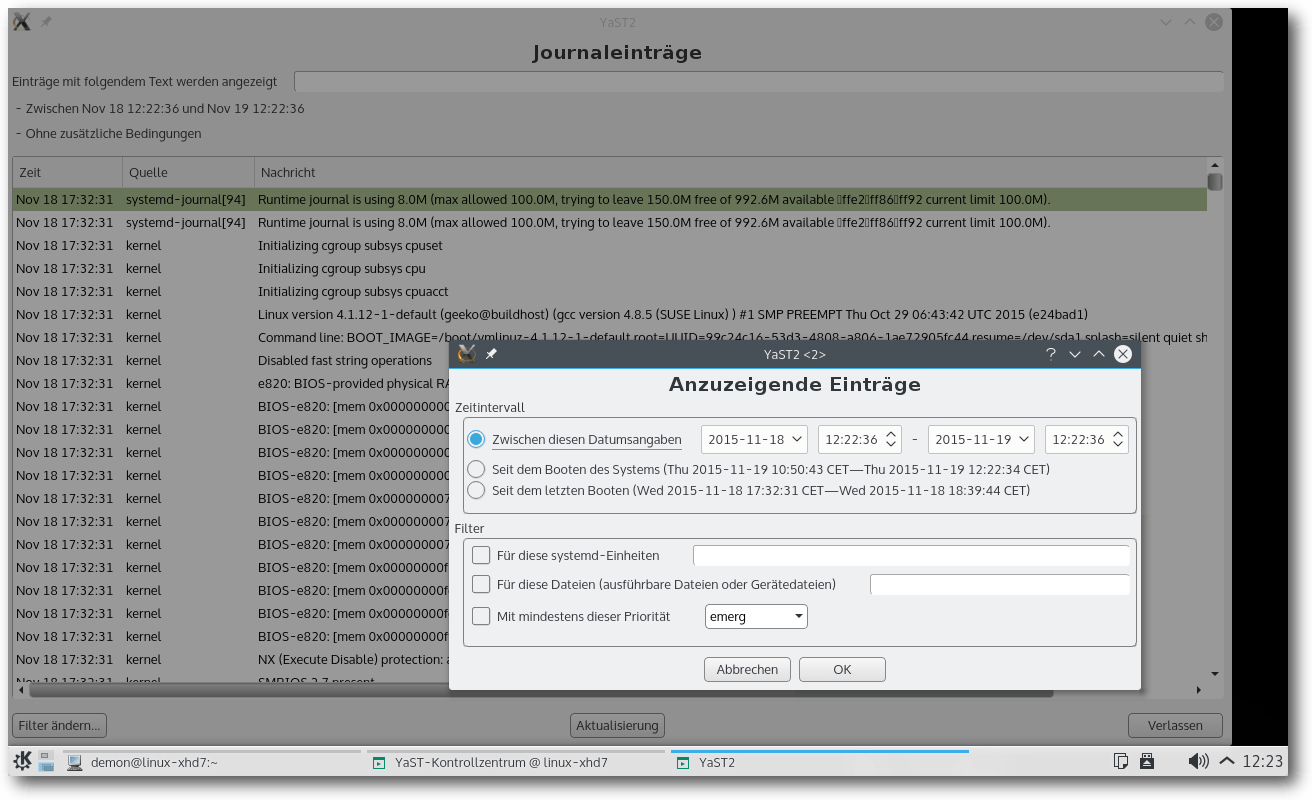Click the journal list scroll-up arrow
The image size is (1312, 800).
[x=1215, y=164]
